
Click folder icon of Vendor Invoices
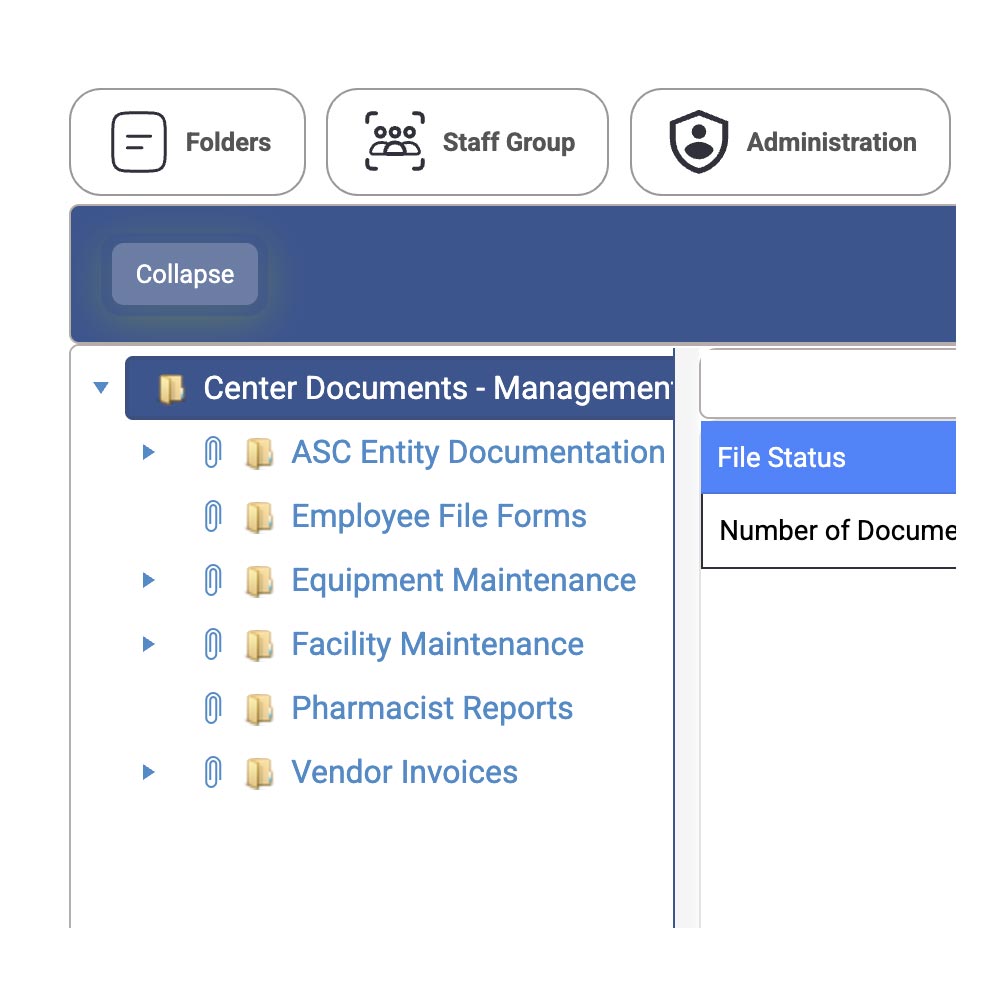260,773
